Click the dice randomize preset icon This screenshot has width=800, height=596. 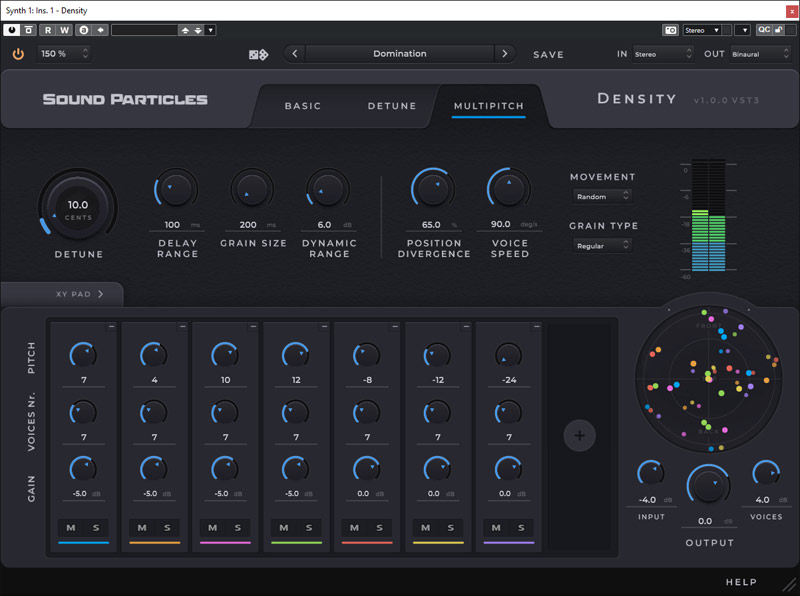pyautogui.click(x=258, y=54)
